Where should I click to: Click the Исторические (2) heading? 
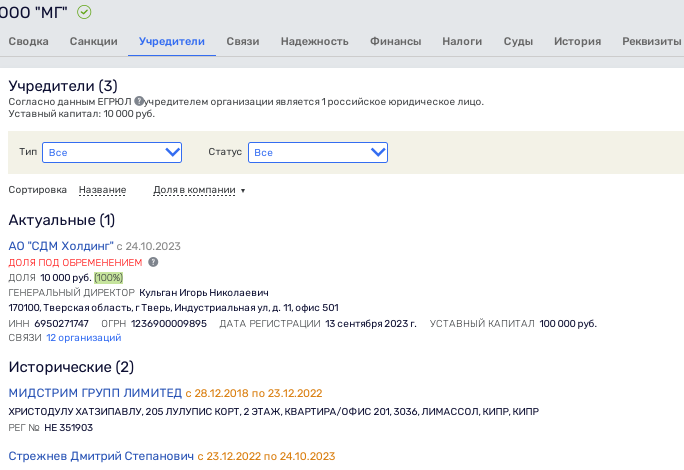tap(71, 367)
